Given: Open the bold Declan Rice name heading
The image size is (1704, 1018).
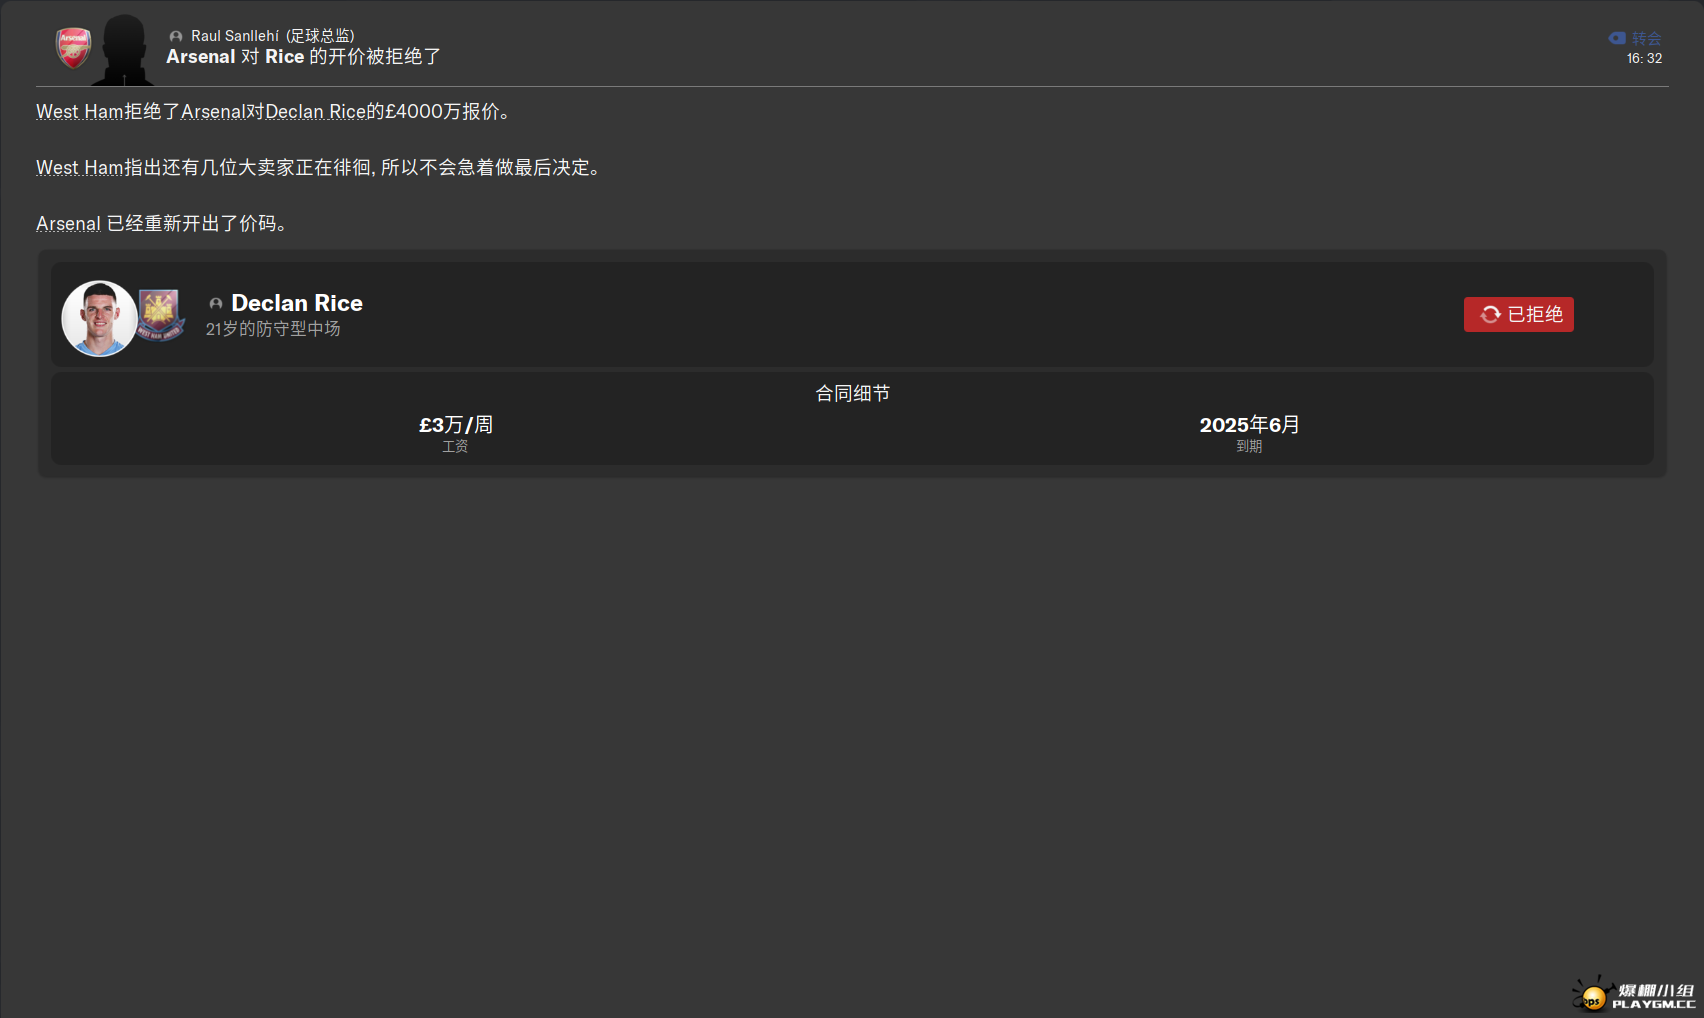Looking at the screenshot, I should click(x=297, y=303).
